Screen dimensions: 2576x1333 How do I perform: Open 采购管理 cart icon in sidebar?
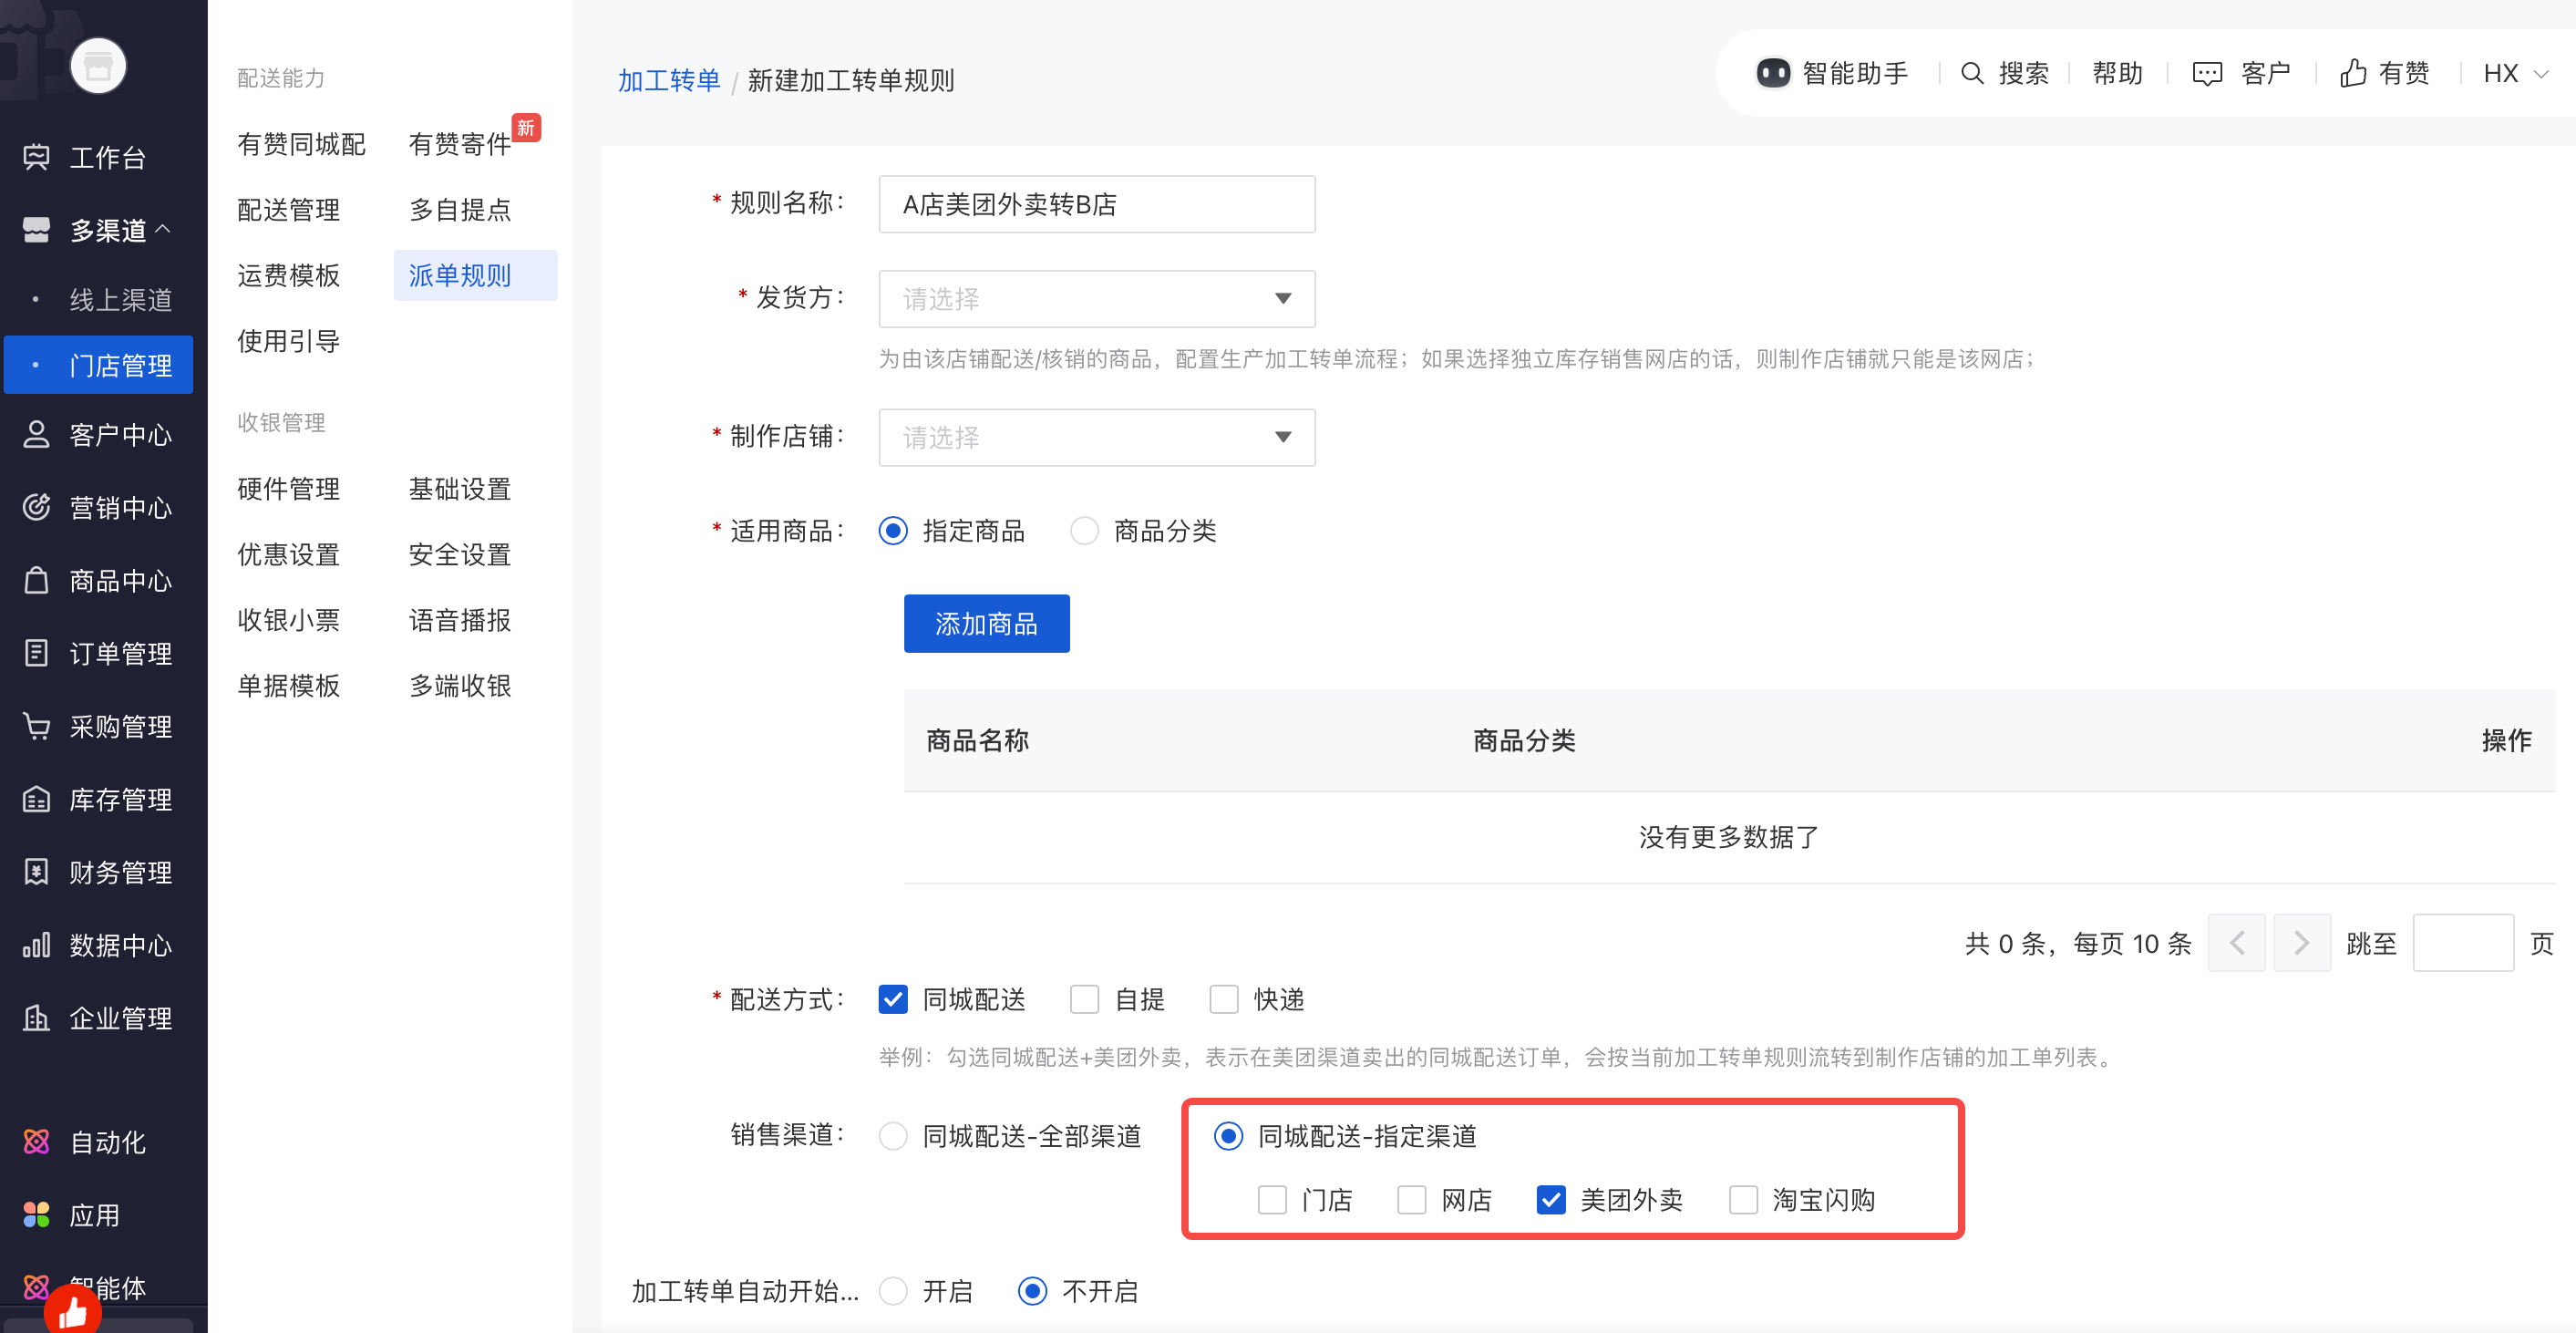pyautogui.click(x=37, y=726)
